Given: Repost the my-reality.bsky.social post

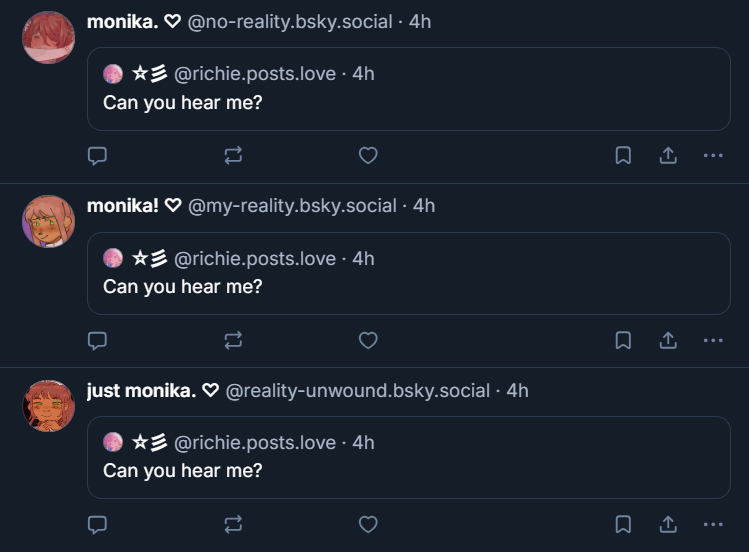Looking at the screenshot, I should click(x=233, y=340).
